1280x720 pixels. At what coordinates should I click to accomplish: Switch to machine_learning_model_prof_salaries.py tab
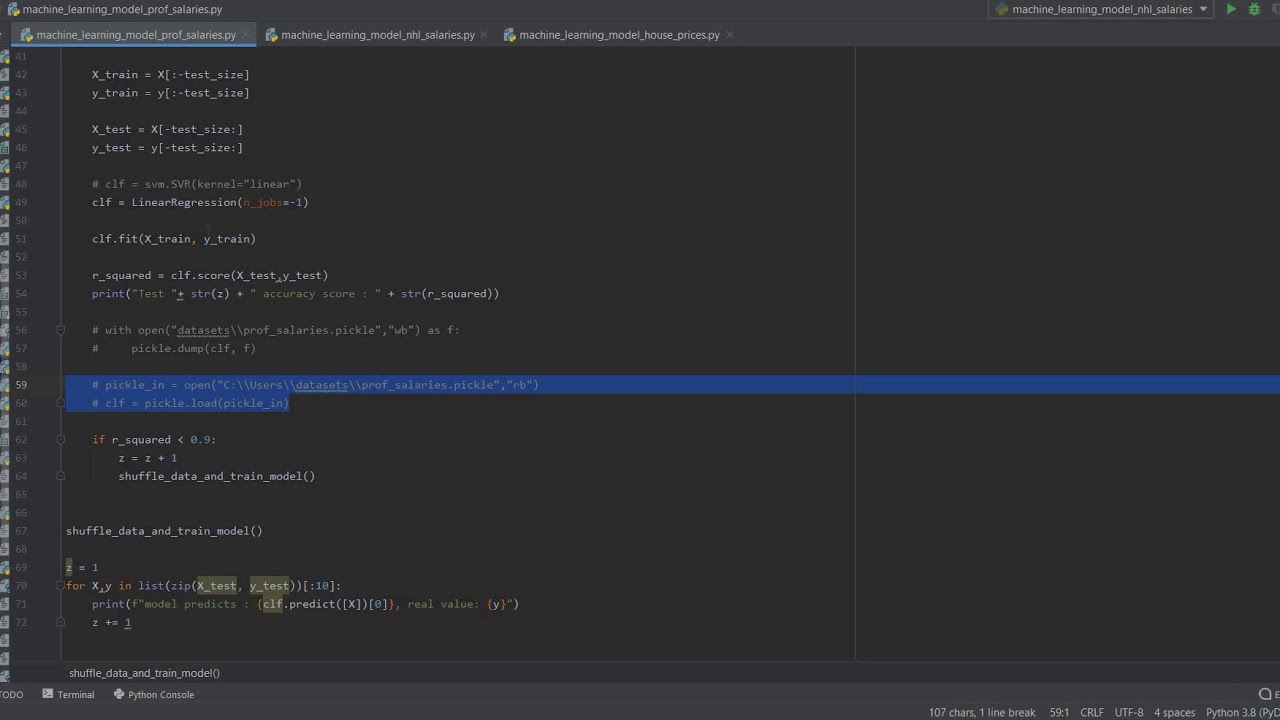(136, 35)
